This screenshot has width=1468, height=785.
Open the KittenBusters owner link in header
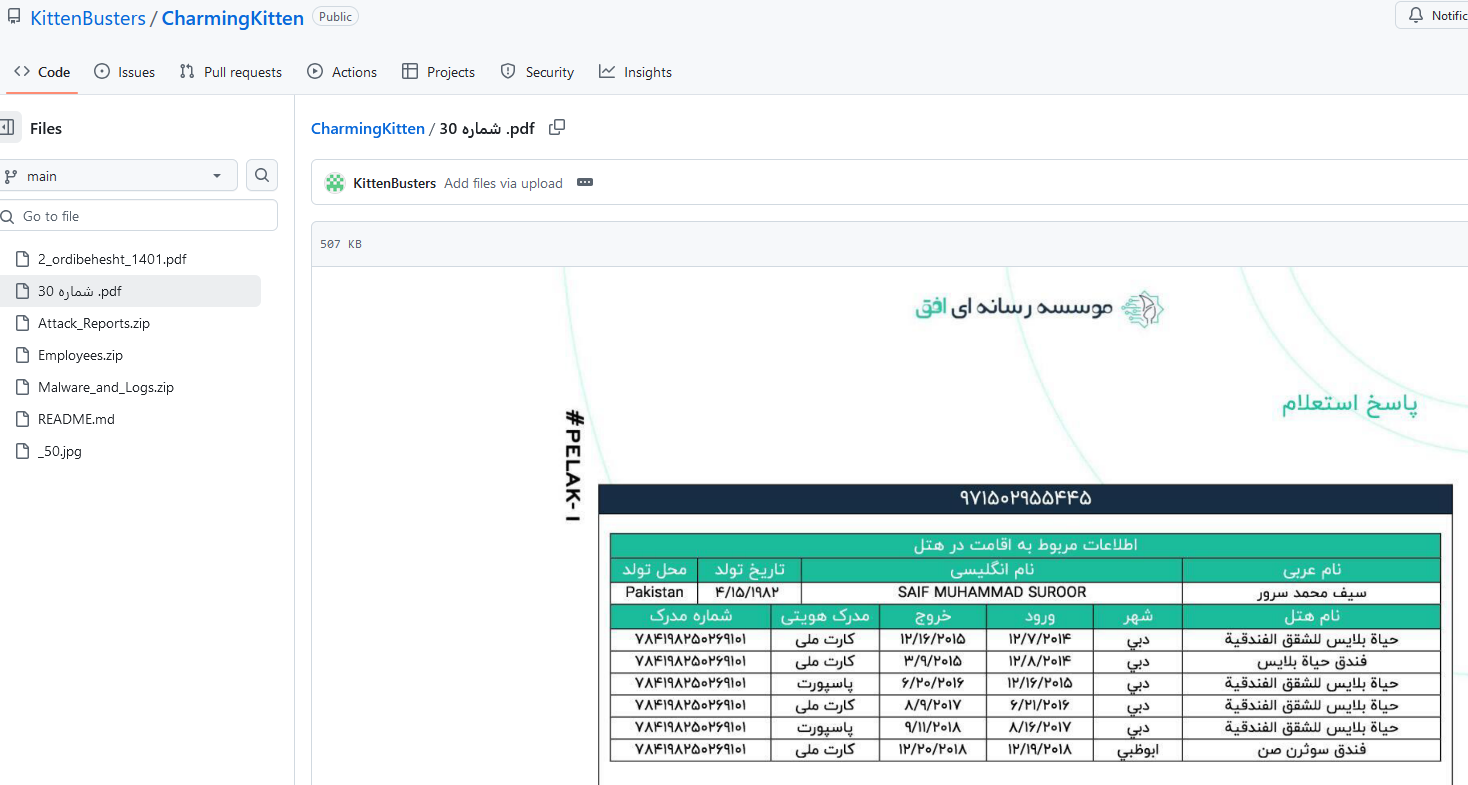coord(87,18)
